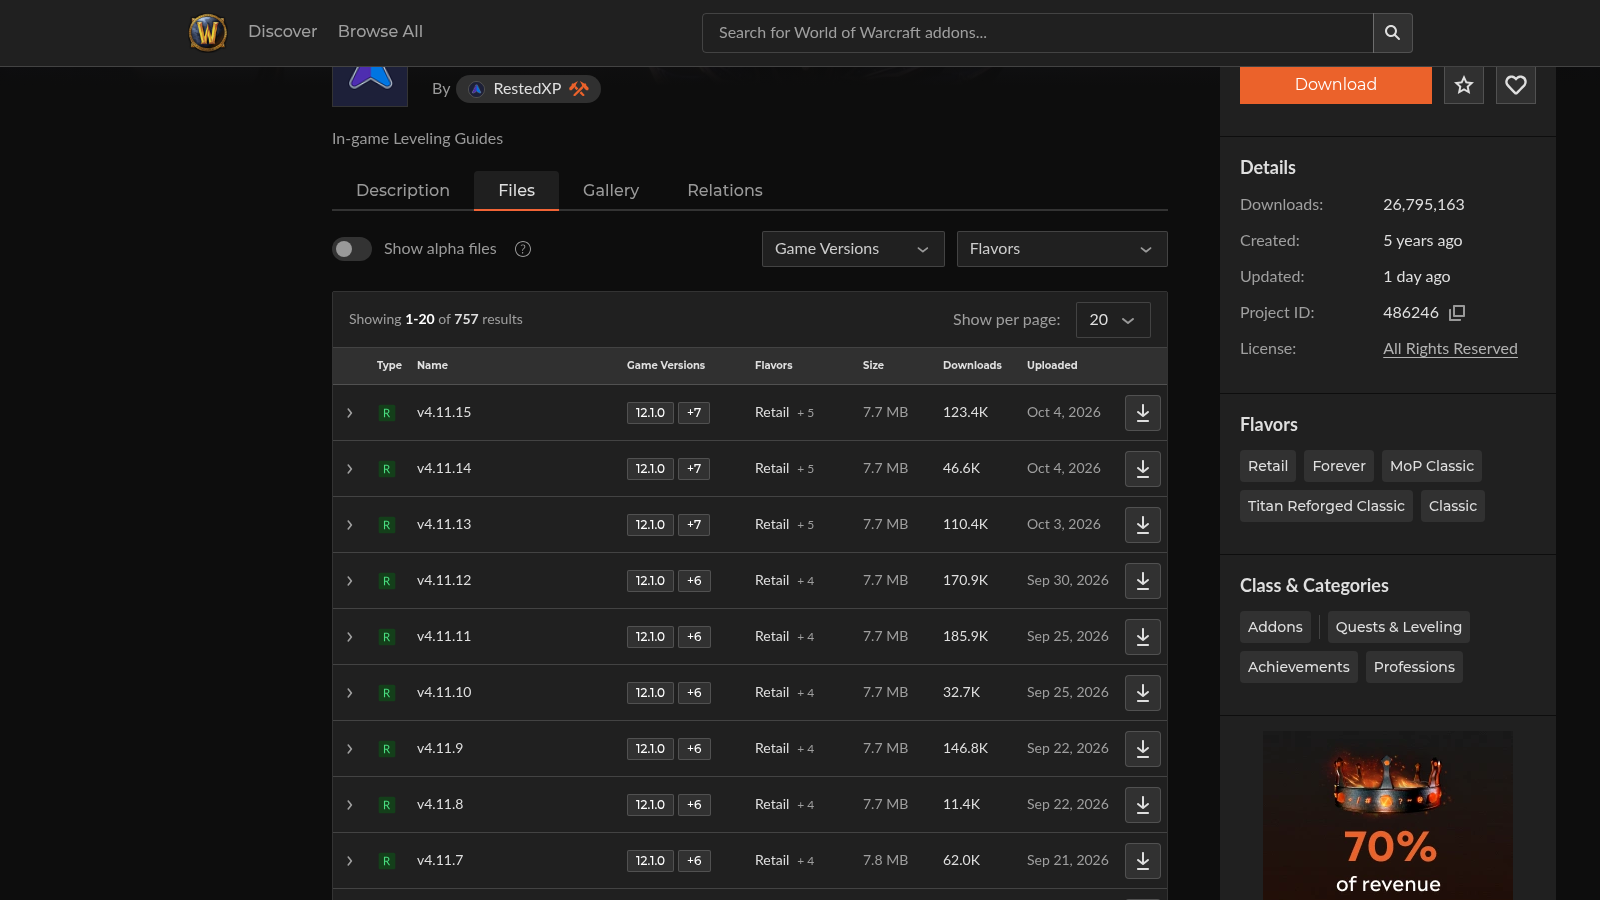Click the 70% of revenue ad banner

tap(1388, 815)
